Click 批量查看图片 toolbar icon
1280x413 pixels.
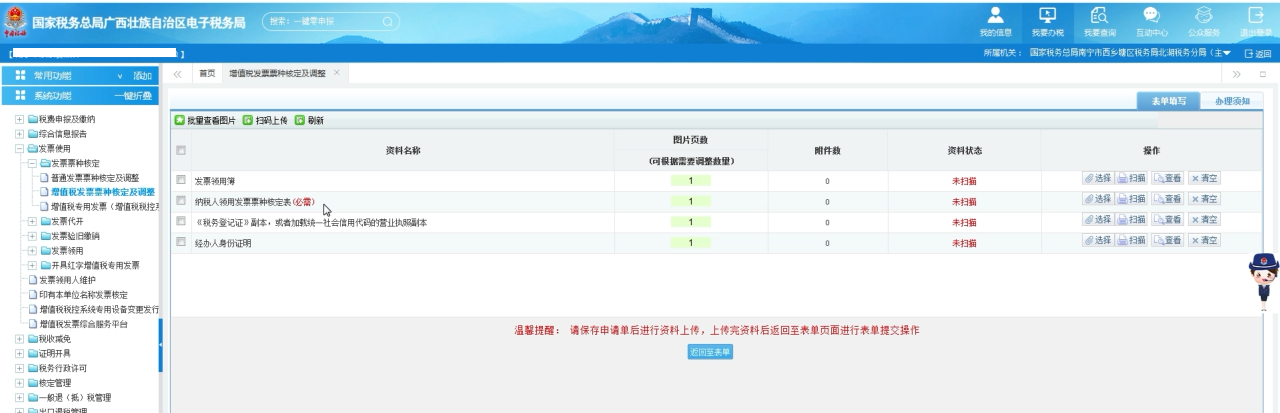point(181,121)
